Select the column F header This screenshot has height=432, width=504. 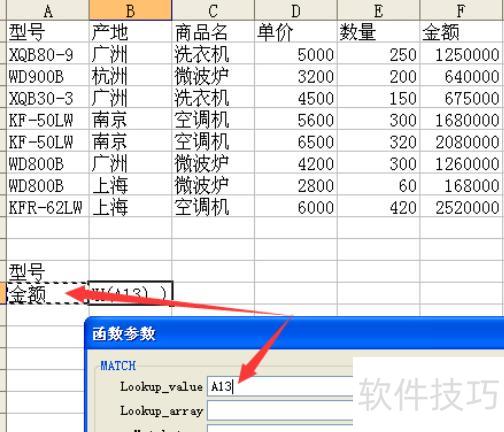pyautogui.click(x=462, y=10)
